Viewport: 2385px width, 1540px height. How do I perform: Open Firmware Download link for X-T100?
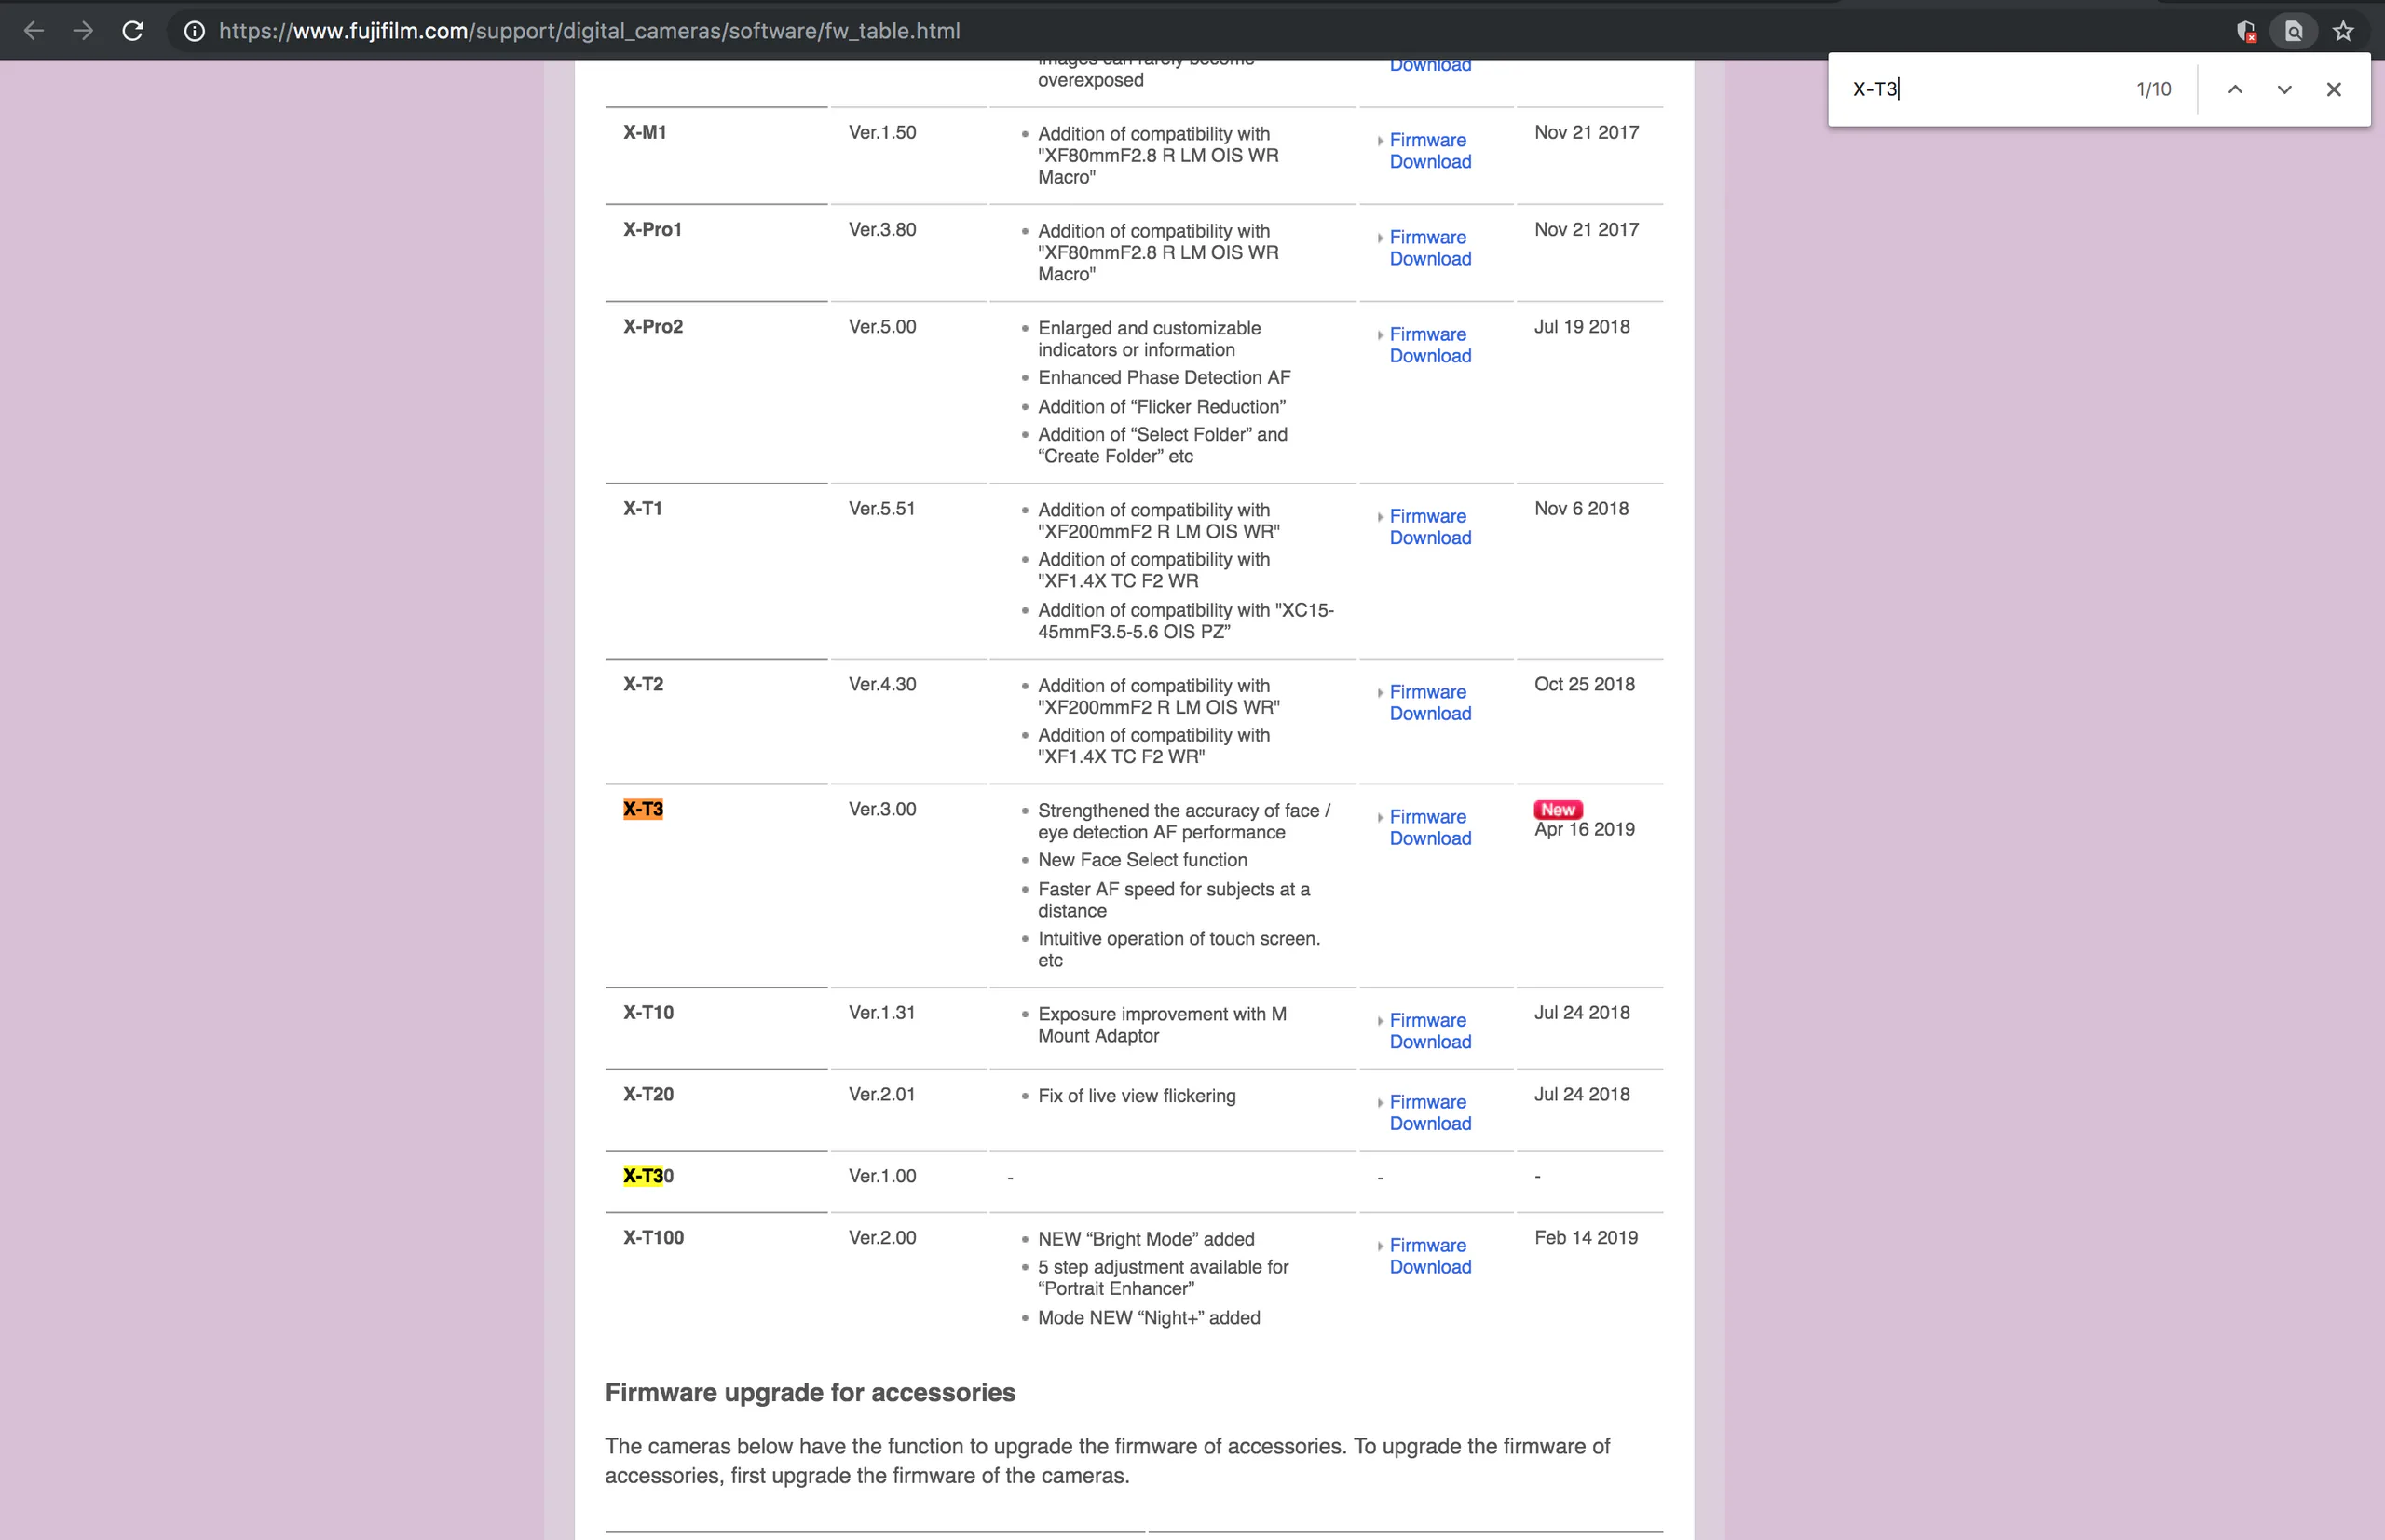coord(1430,1256)
